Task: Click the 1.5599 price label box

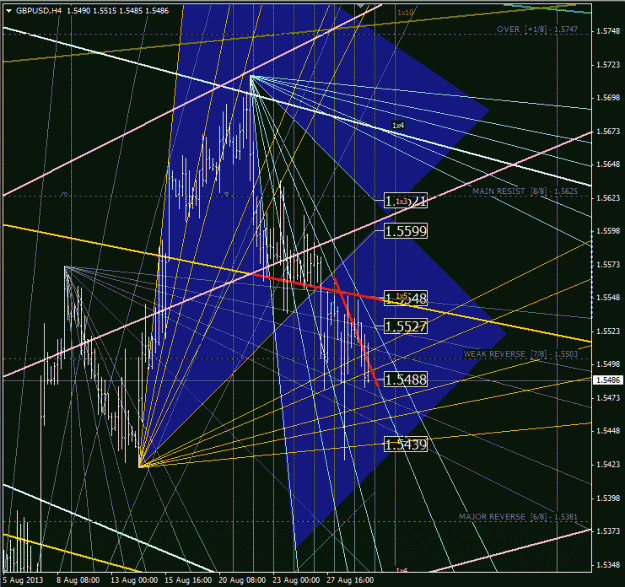Action: pyautogui.click(x=406, y=231)
